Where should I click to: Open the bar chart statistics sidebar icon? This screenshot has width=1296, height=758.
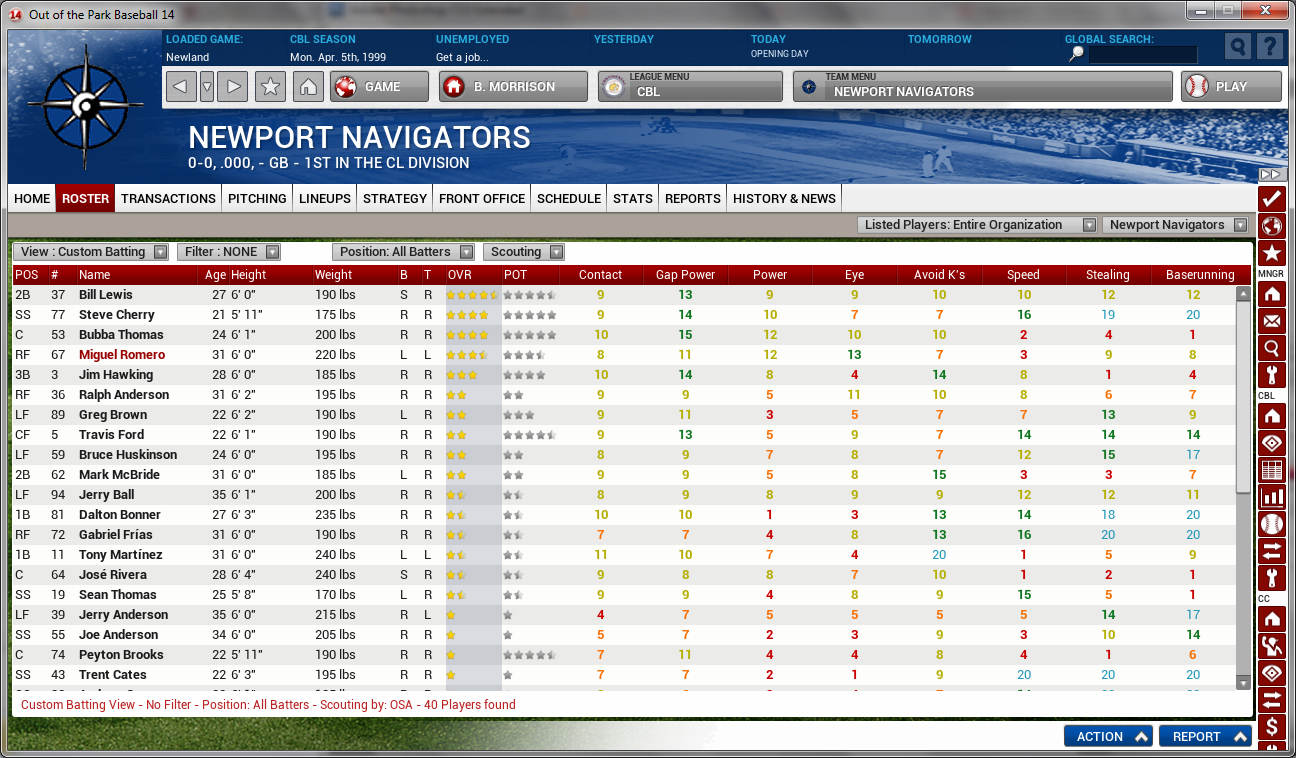click(1272, 497)
